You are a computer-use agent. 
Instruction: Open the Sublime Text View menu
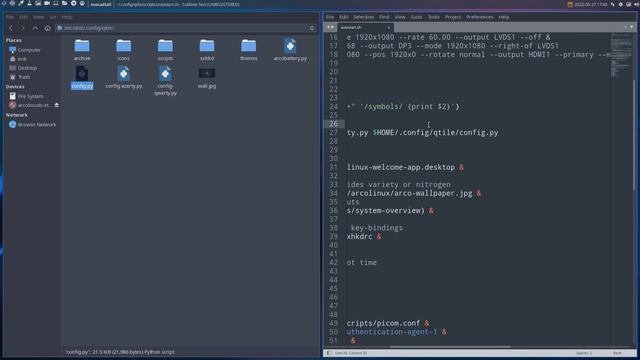click(x=400, y=17)
